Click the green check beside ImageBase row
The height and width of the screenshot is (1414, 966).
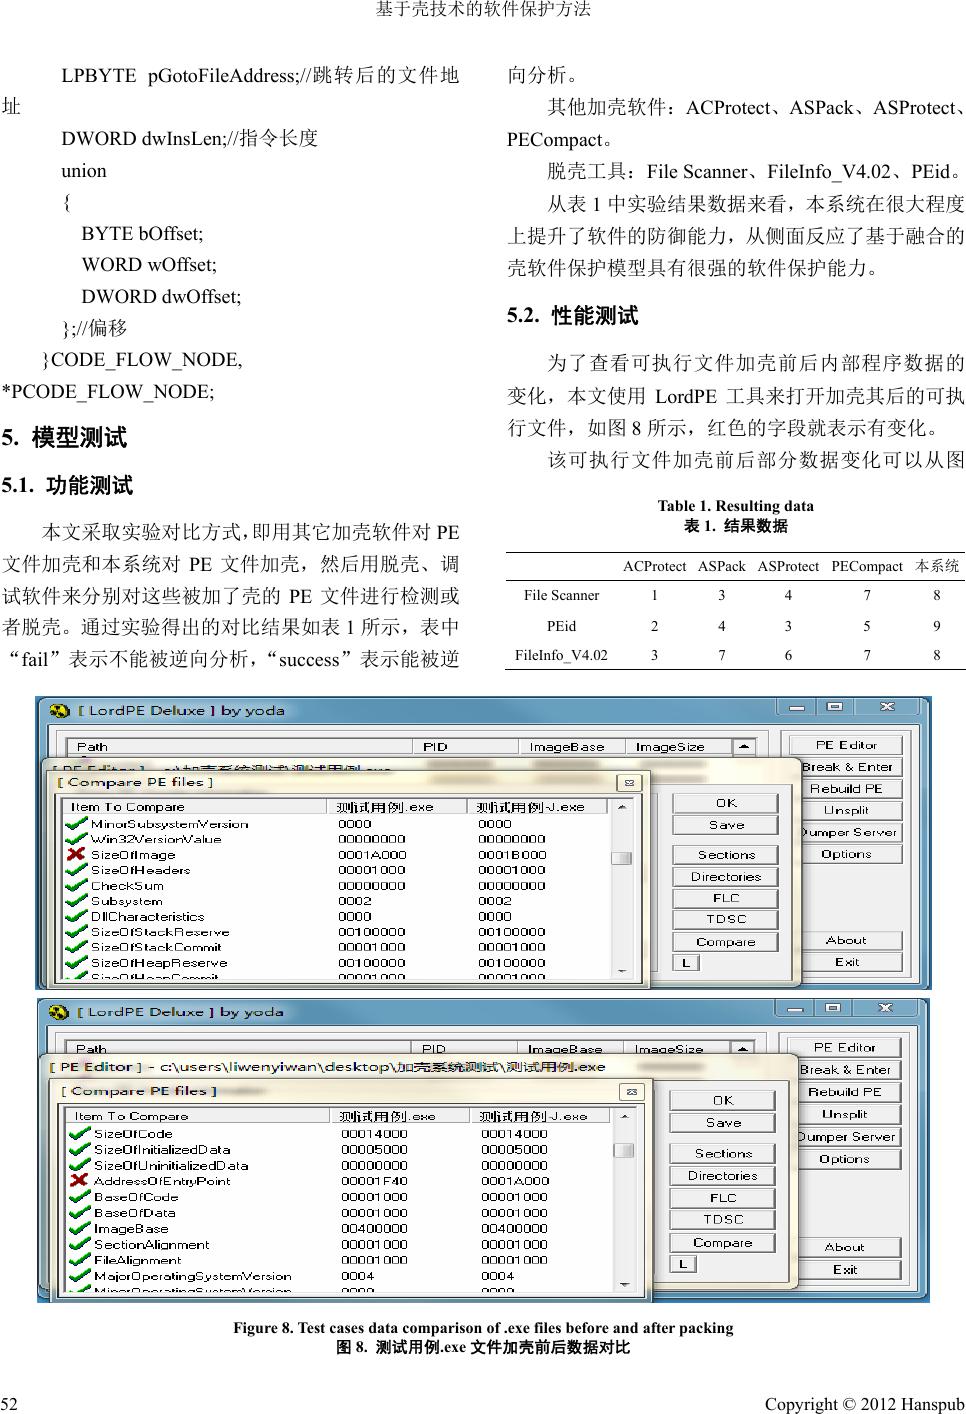coord(79,1229)
